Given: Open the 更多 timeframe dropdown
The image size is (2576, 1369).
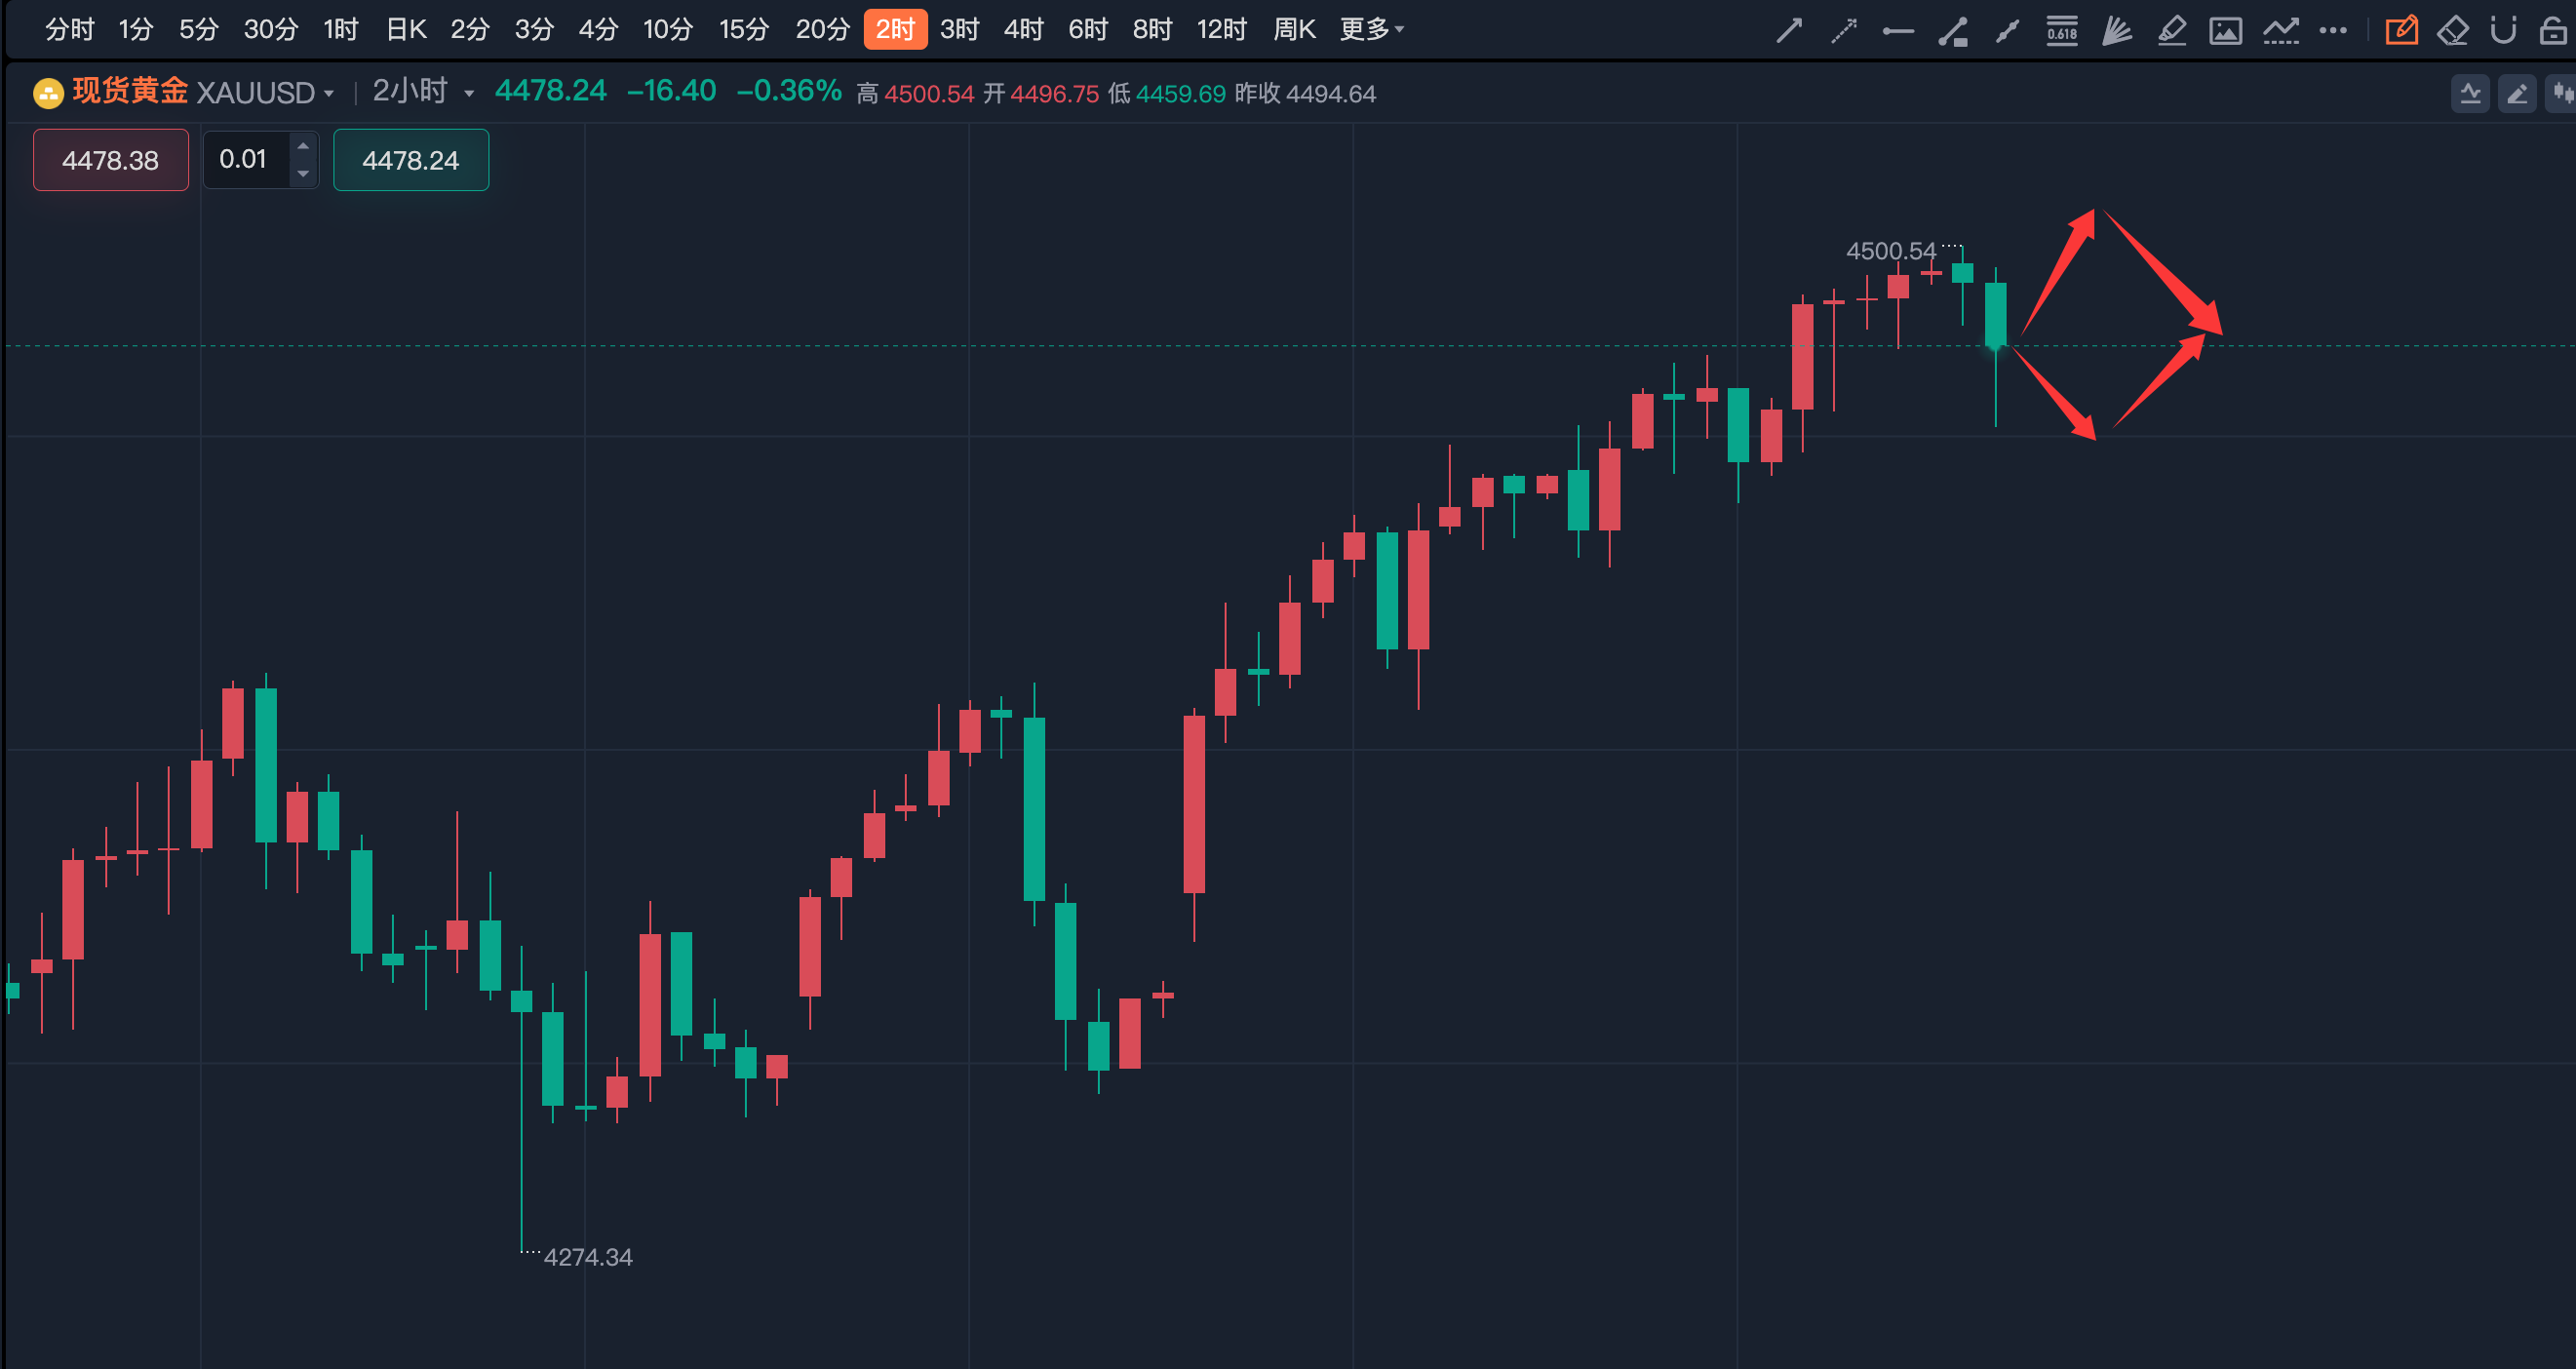Looking at the screenshot, I should click(1371, 30).
